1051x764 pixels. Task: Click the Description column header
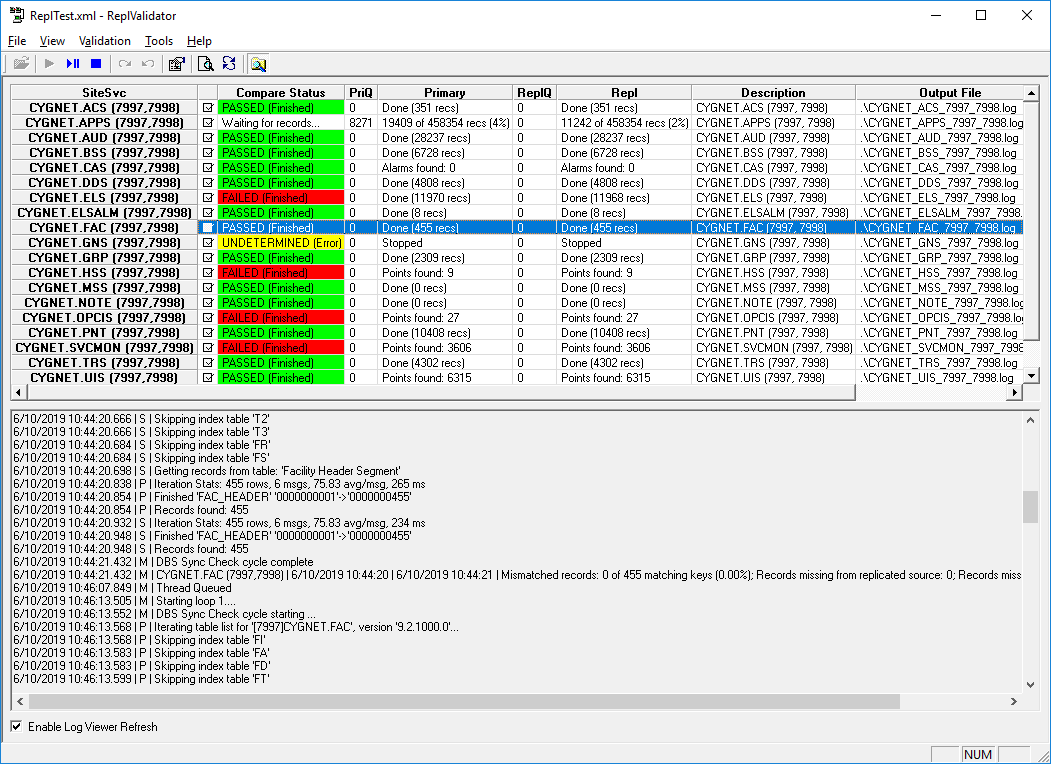[x=774, y=92]
